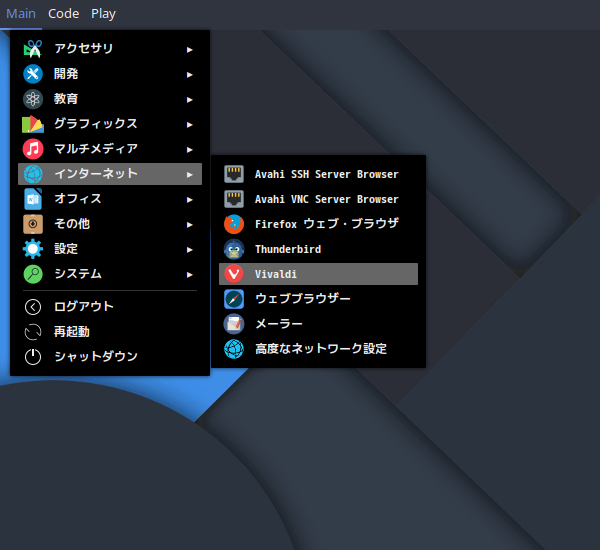The width and height of the screenshot is (600, 550).
Task: Click the 高度なネットワーク設定 globe icon
Action: click(x=234, y=349)
